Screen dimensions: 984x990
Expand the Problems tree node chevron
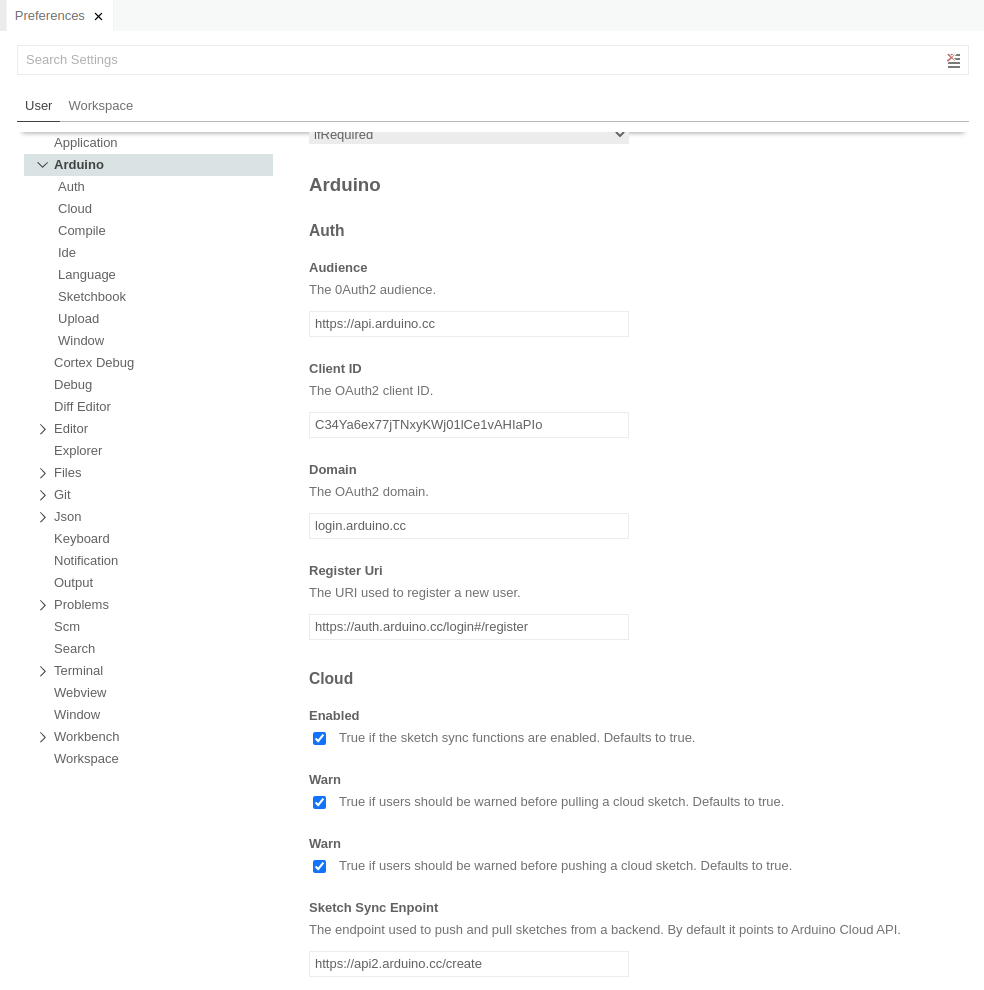point(42,605)
